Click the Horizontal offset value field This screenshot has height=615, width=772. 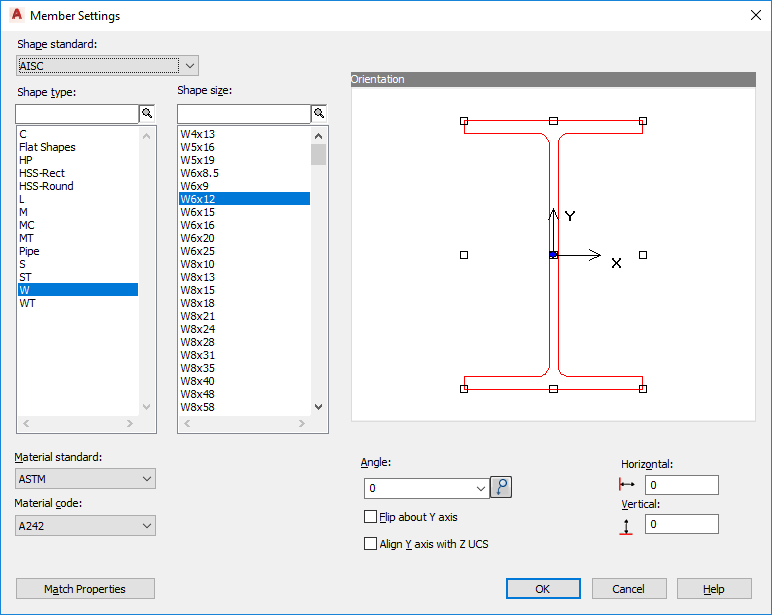[681, 485]
